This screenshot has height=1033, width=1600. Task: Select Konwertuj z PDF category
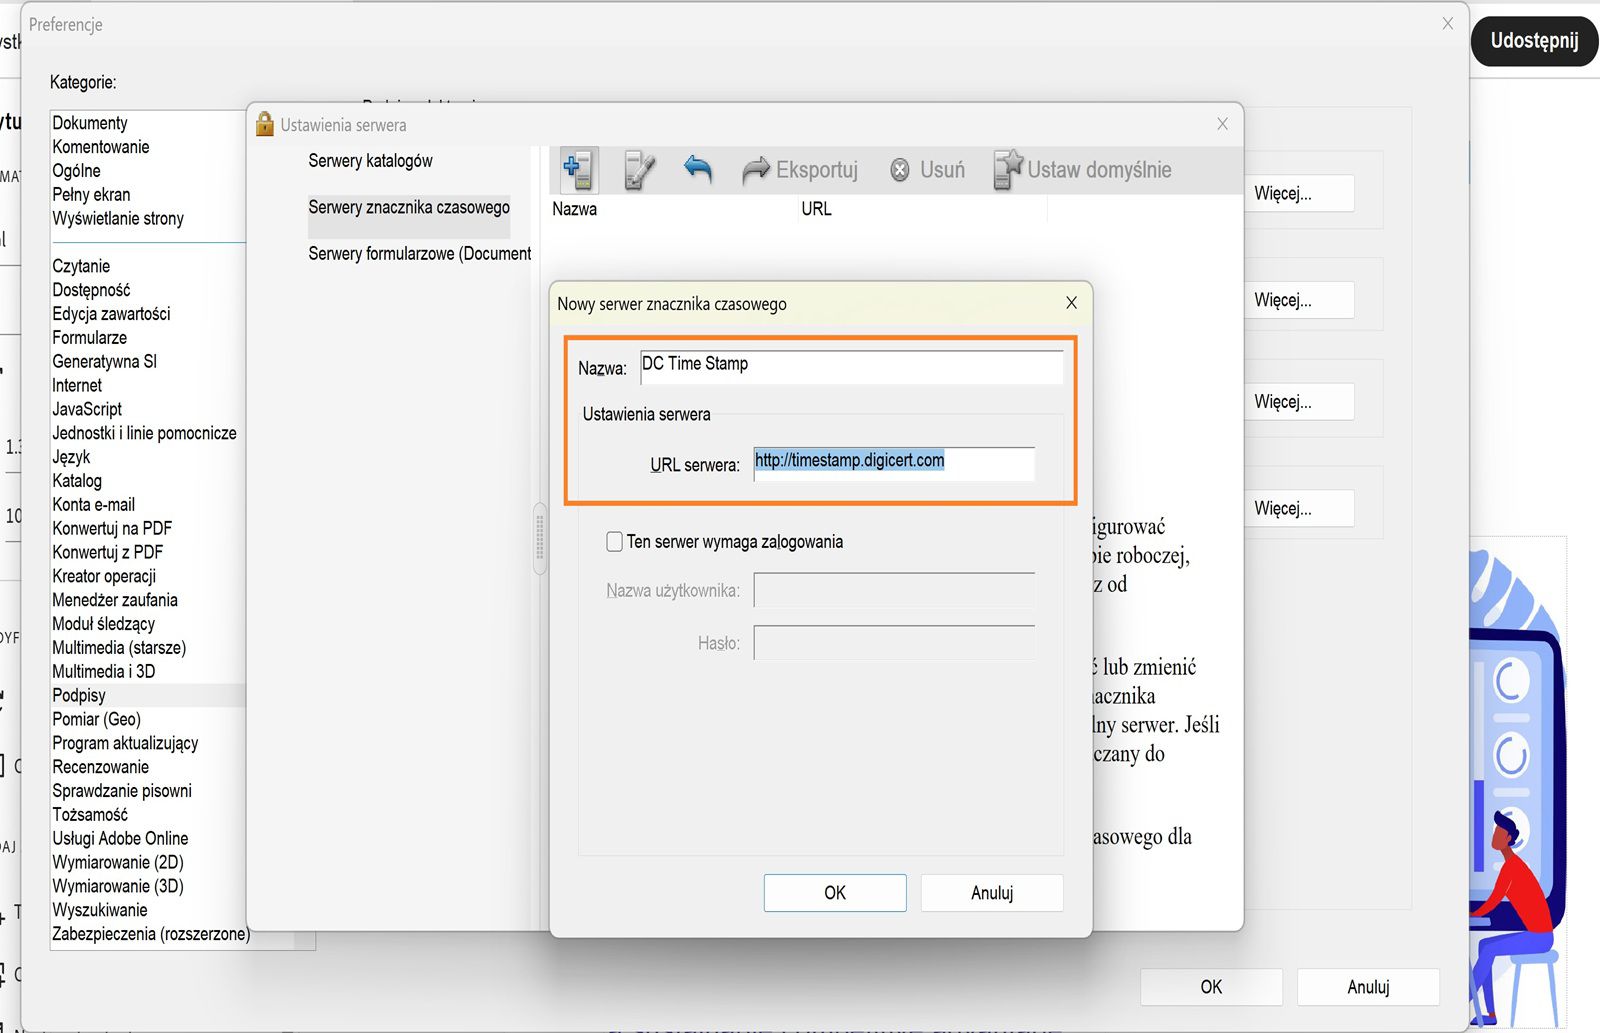pyautogui.click(x=108, y=553)
